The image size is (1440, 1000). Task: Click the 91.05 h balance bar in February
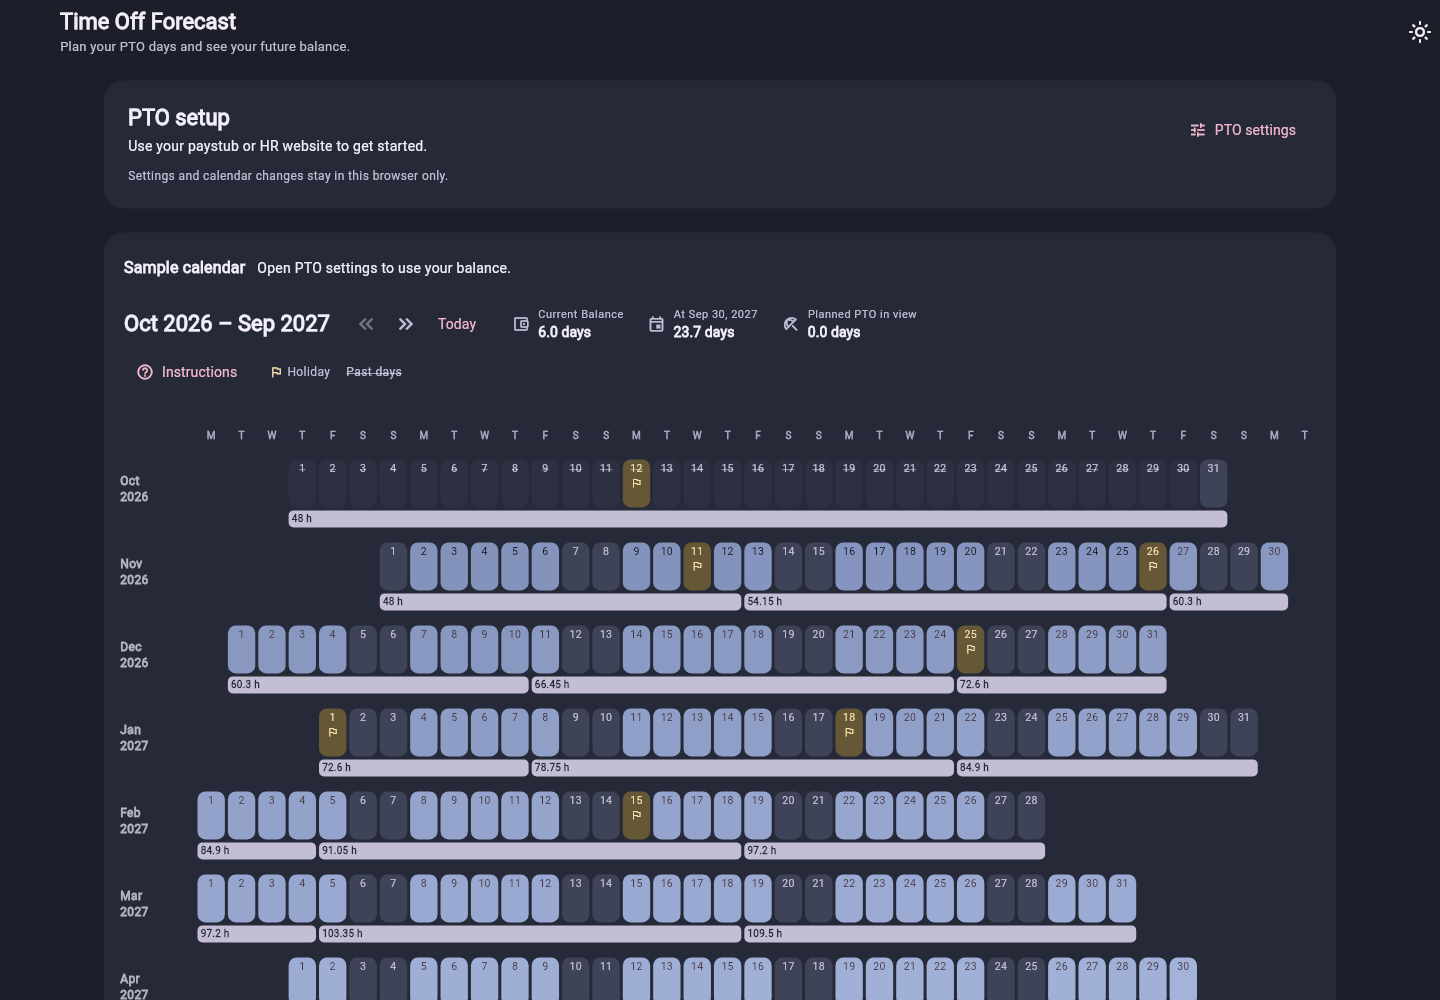pyautogui.click(x=530, y=851)
